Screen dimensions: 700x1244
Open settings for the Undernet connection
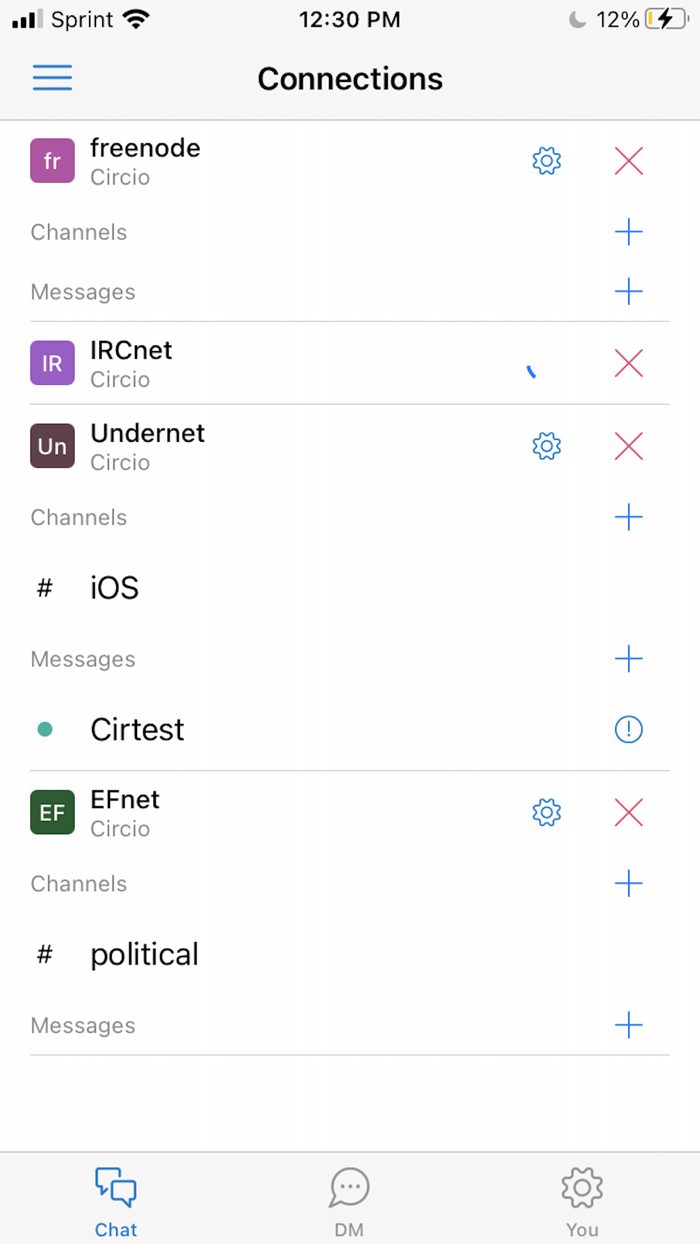coord(546,446)
